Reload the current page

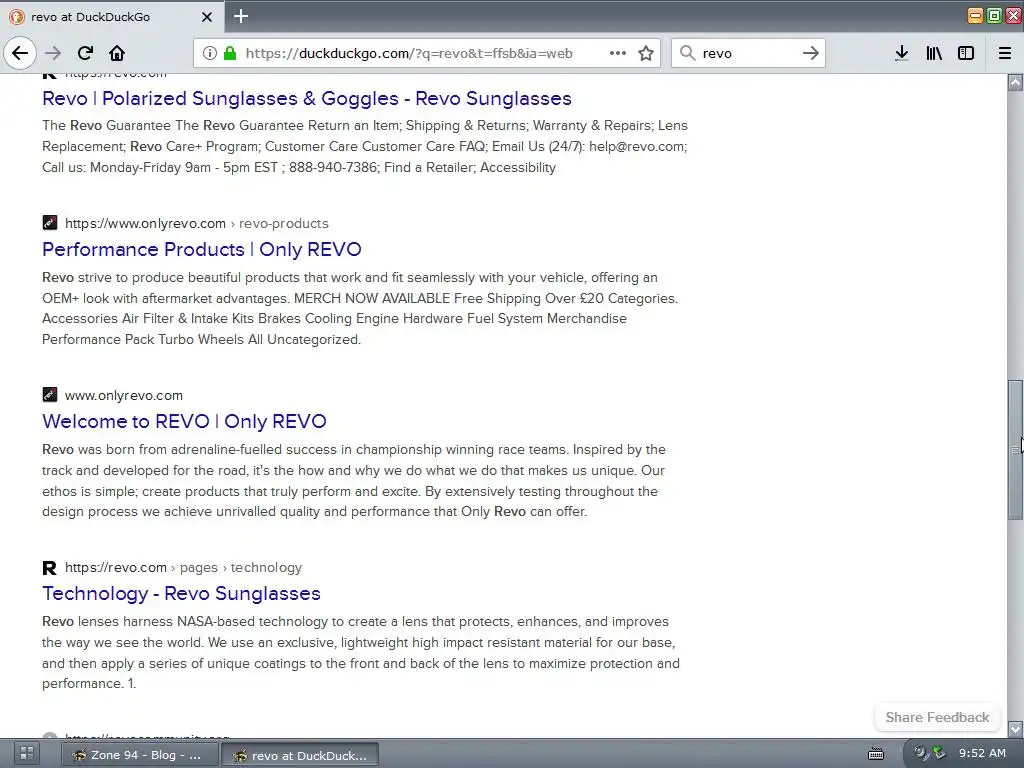(x=86, y=53)
